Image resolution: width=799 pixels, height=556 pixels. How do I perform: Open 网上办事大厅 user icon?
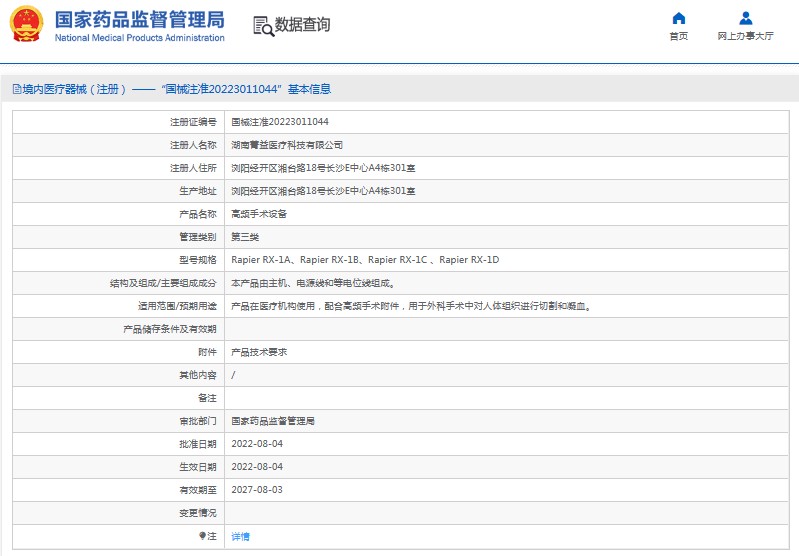(x=745, y=18)
